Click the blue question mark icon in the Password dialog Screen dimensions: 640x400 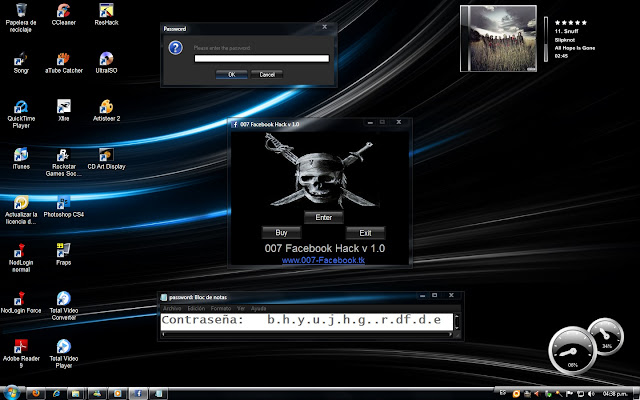click(176, 48)
